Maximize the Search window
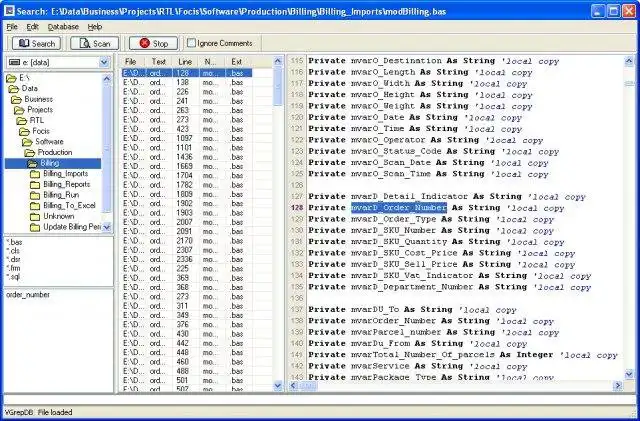The height and width of the screenshot is (421, 640). (x=613, y=11)
